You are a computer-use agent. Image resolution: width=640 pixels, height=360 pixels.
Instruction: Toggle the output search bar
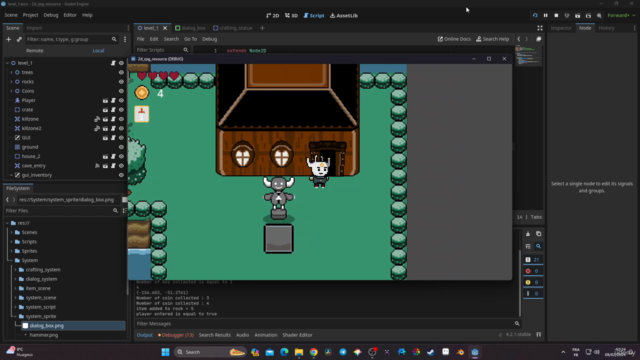point(538,246)
